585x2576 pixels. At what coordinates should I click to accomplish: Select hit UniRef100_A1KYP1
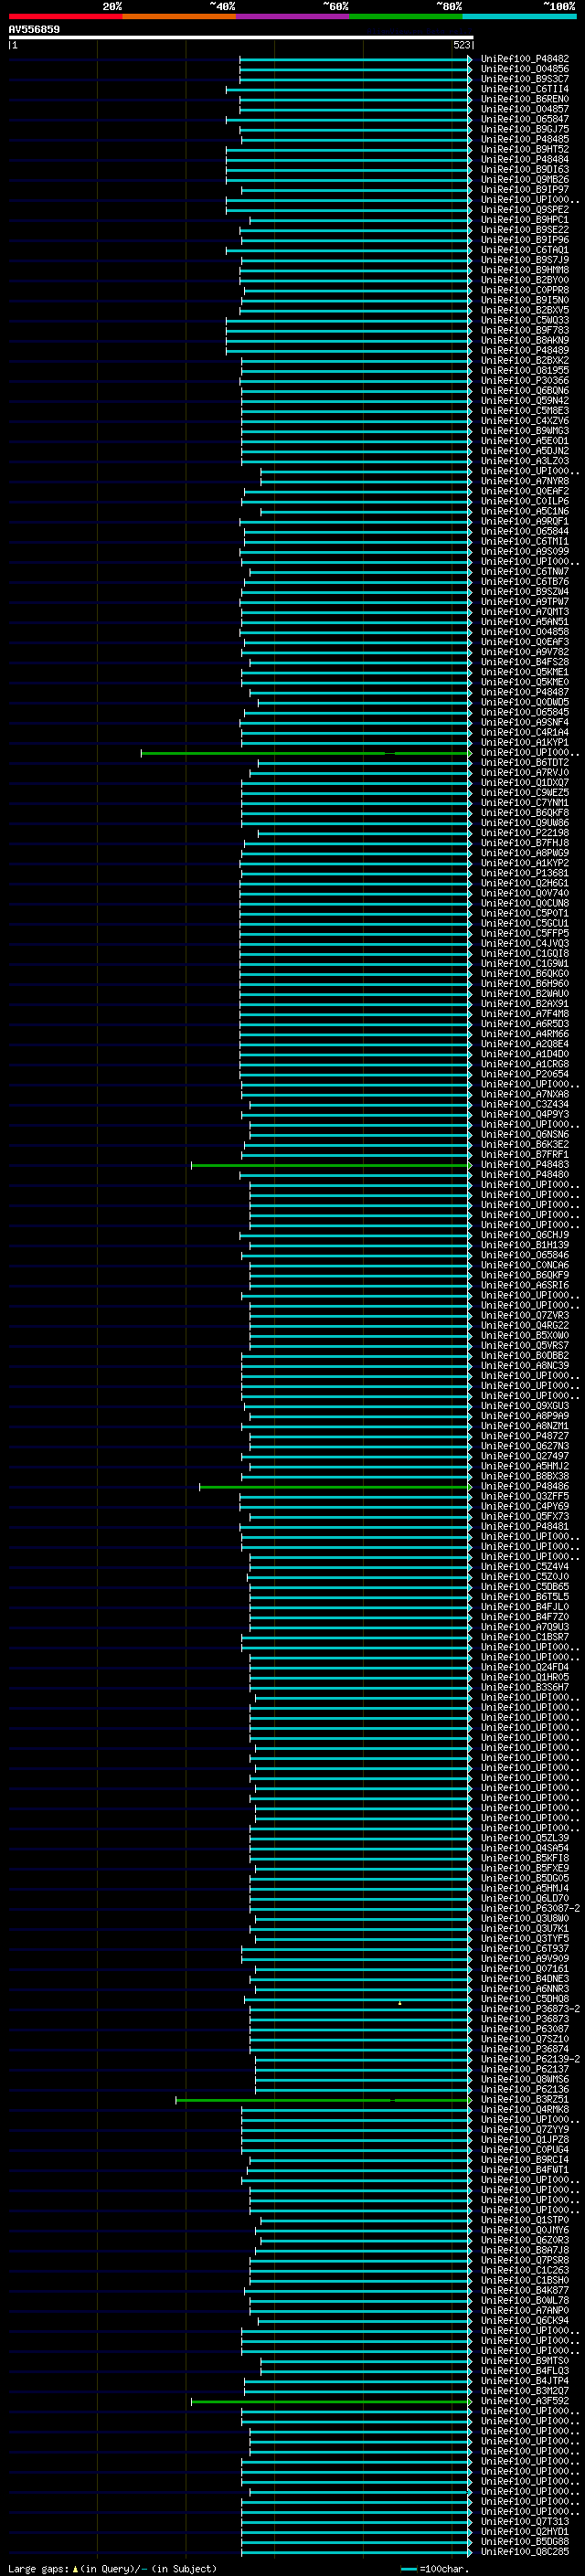(524, 742)
